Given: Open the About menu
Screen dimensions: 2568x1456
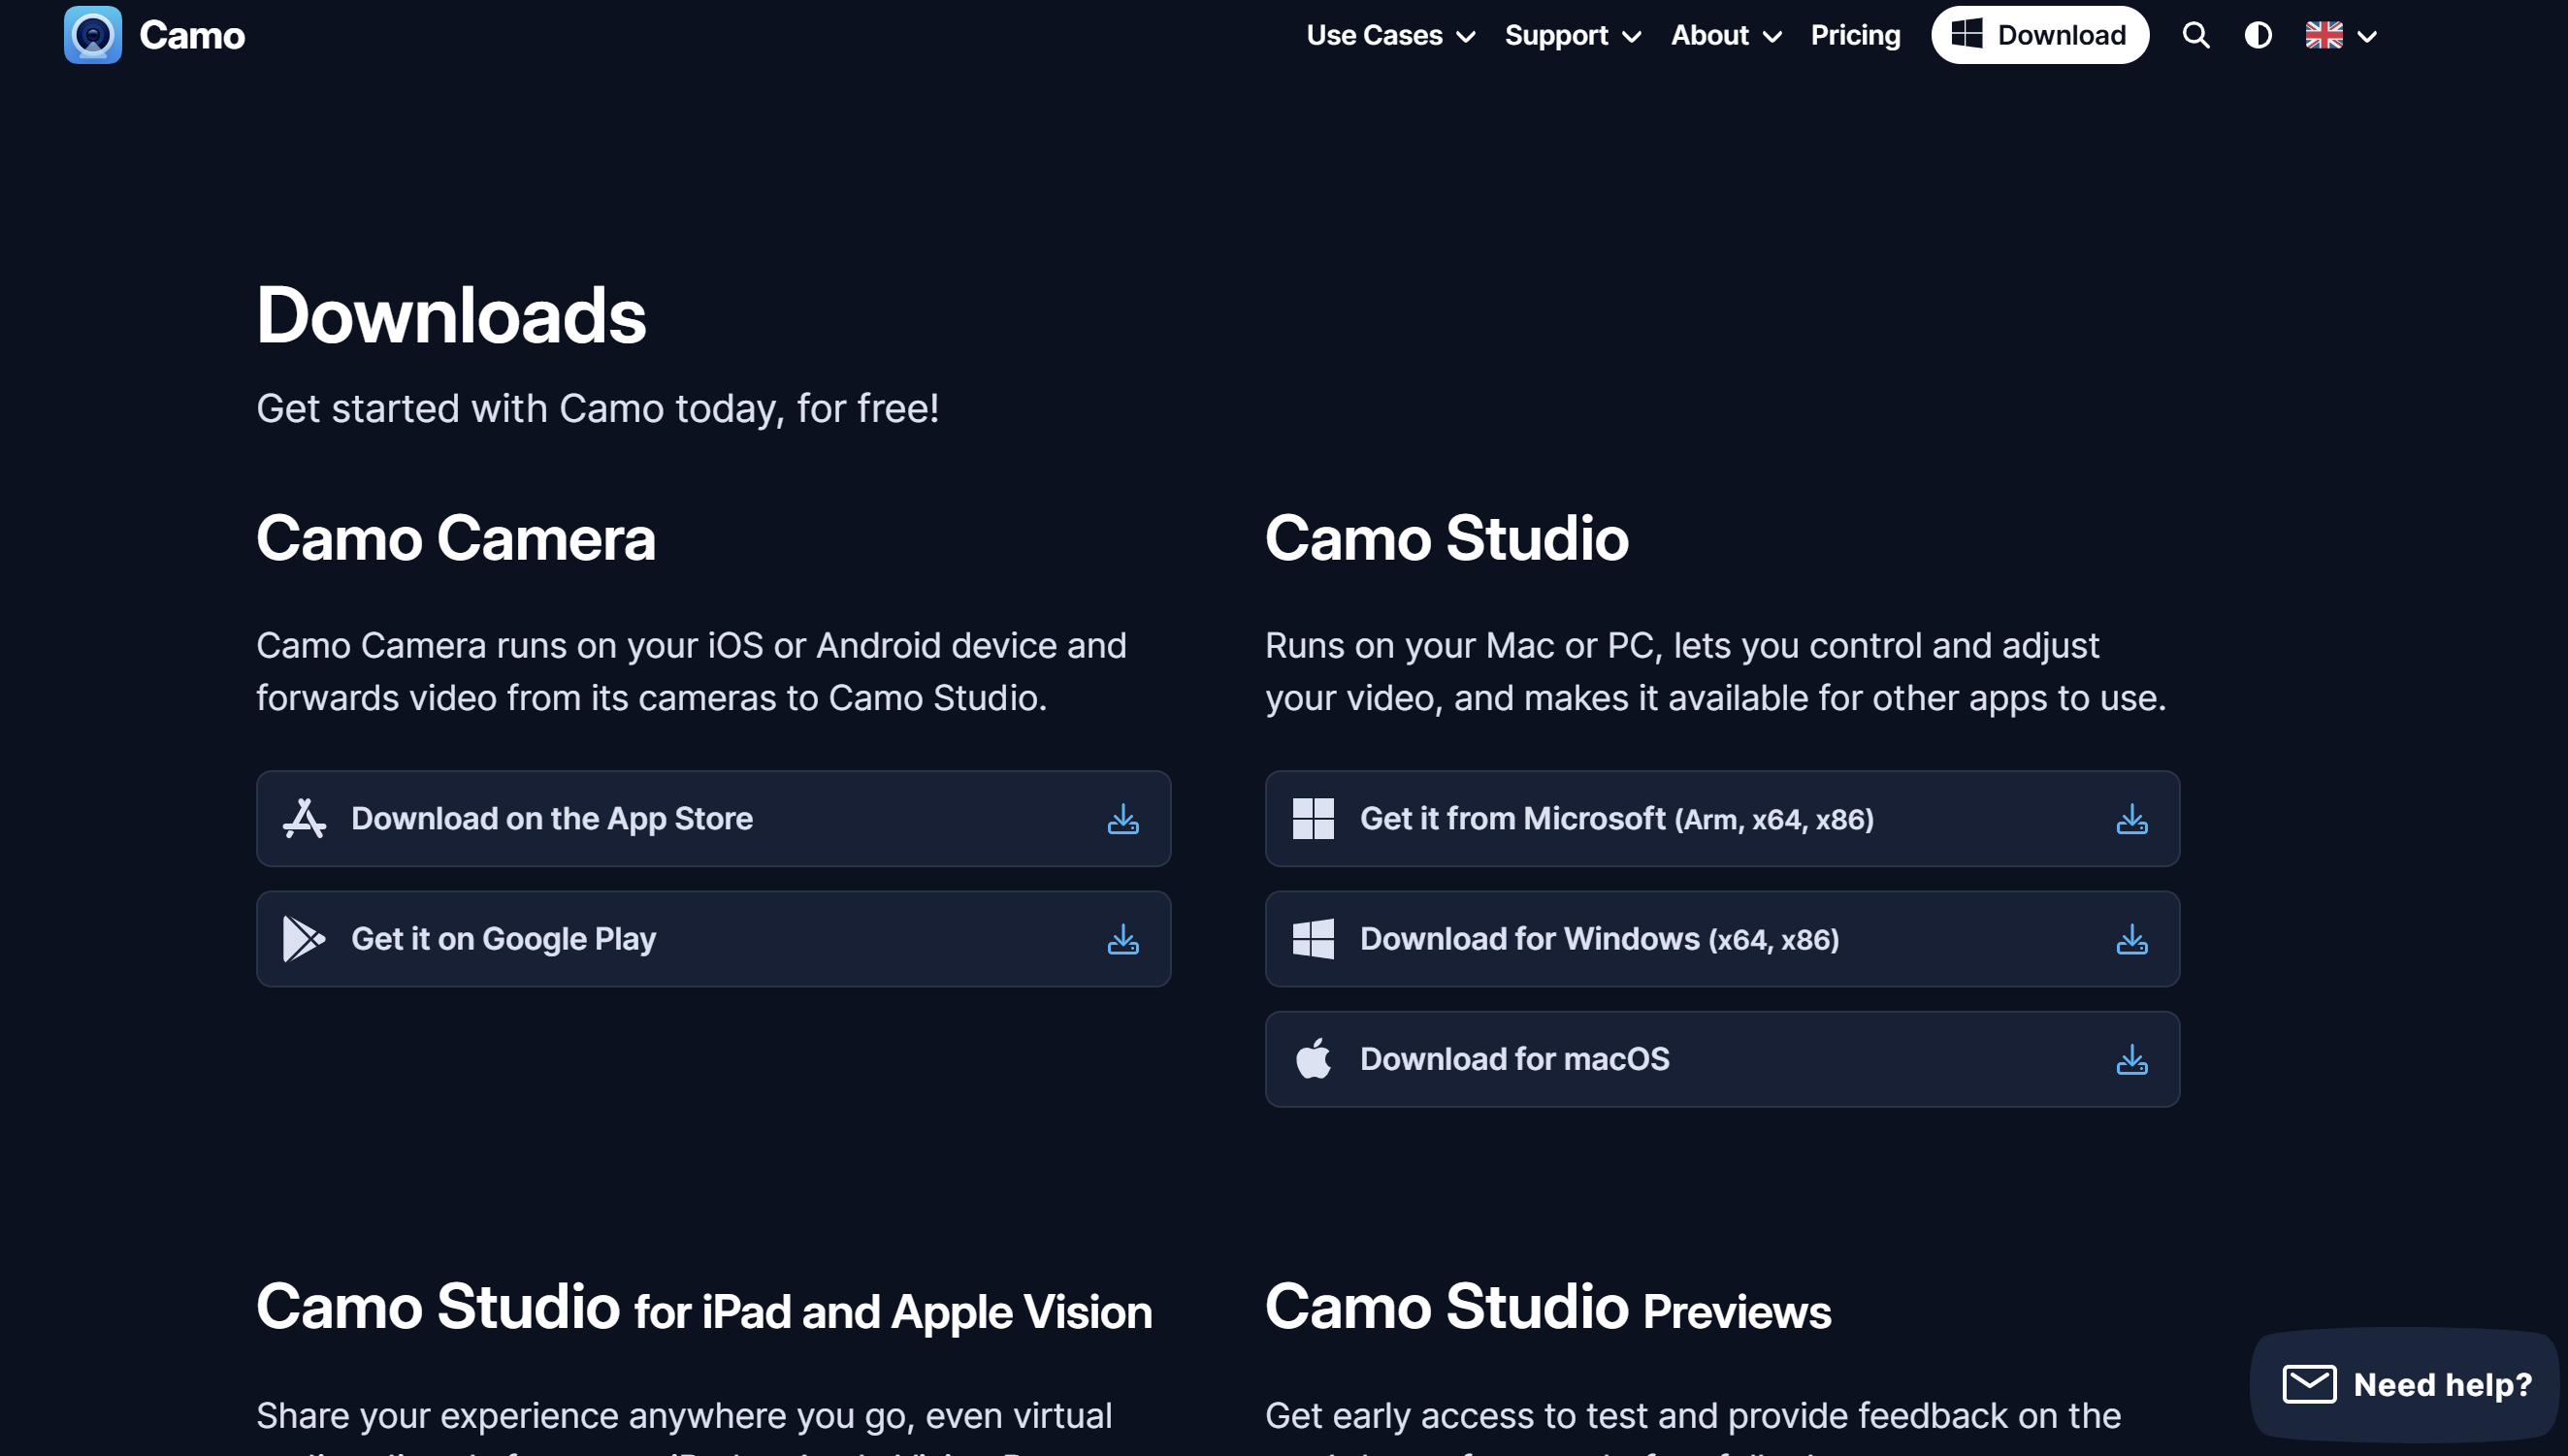Looking at the screenshot, I should pos(1725,35).
